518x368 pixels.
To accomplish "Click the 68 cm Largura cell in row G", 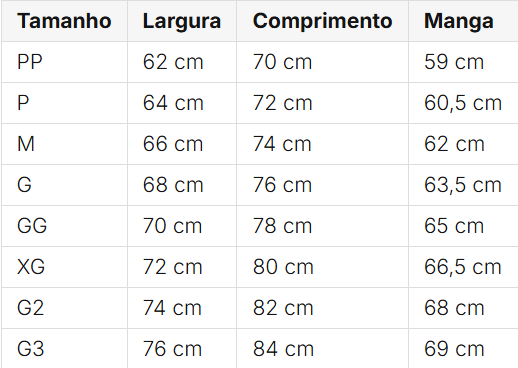I will coord(182,185).
